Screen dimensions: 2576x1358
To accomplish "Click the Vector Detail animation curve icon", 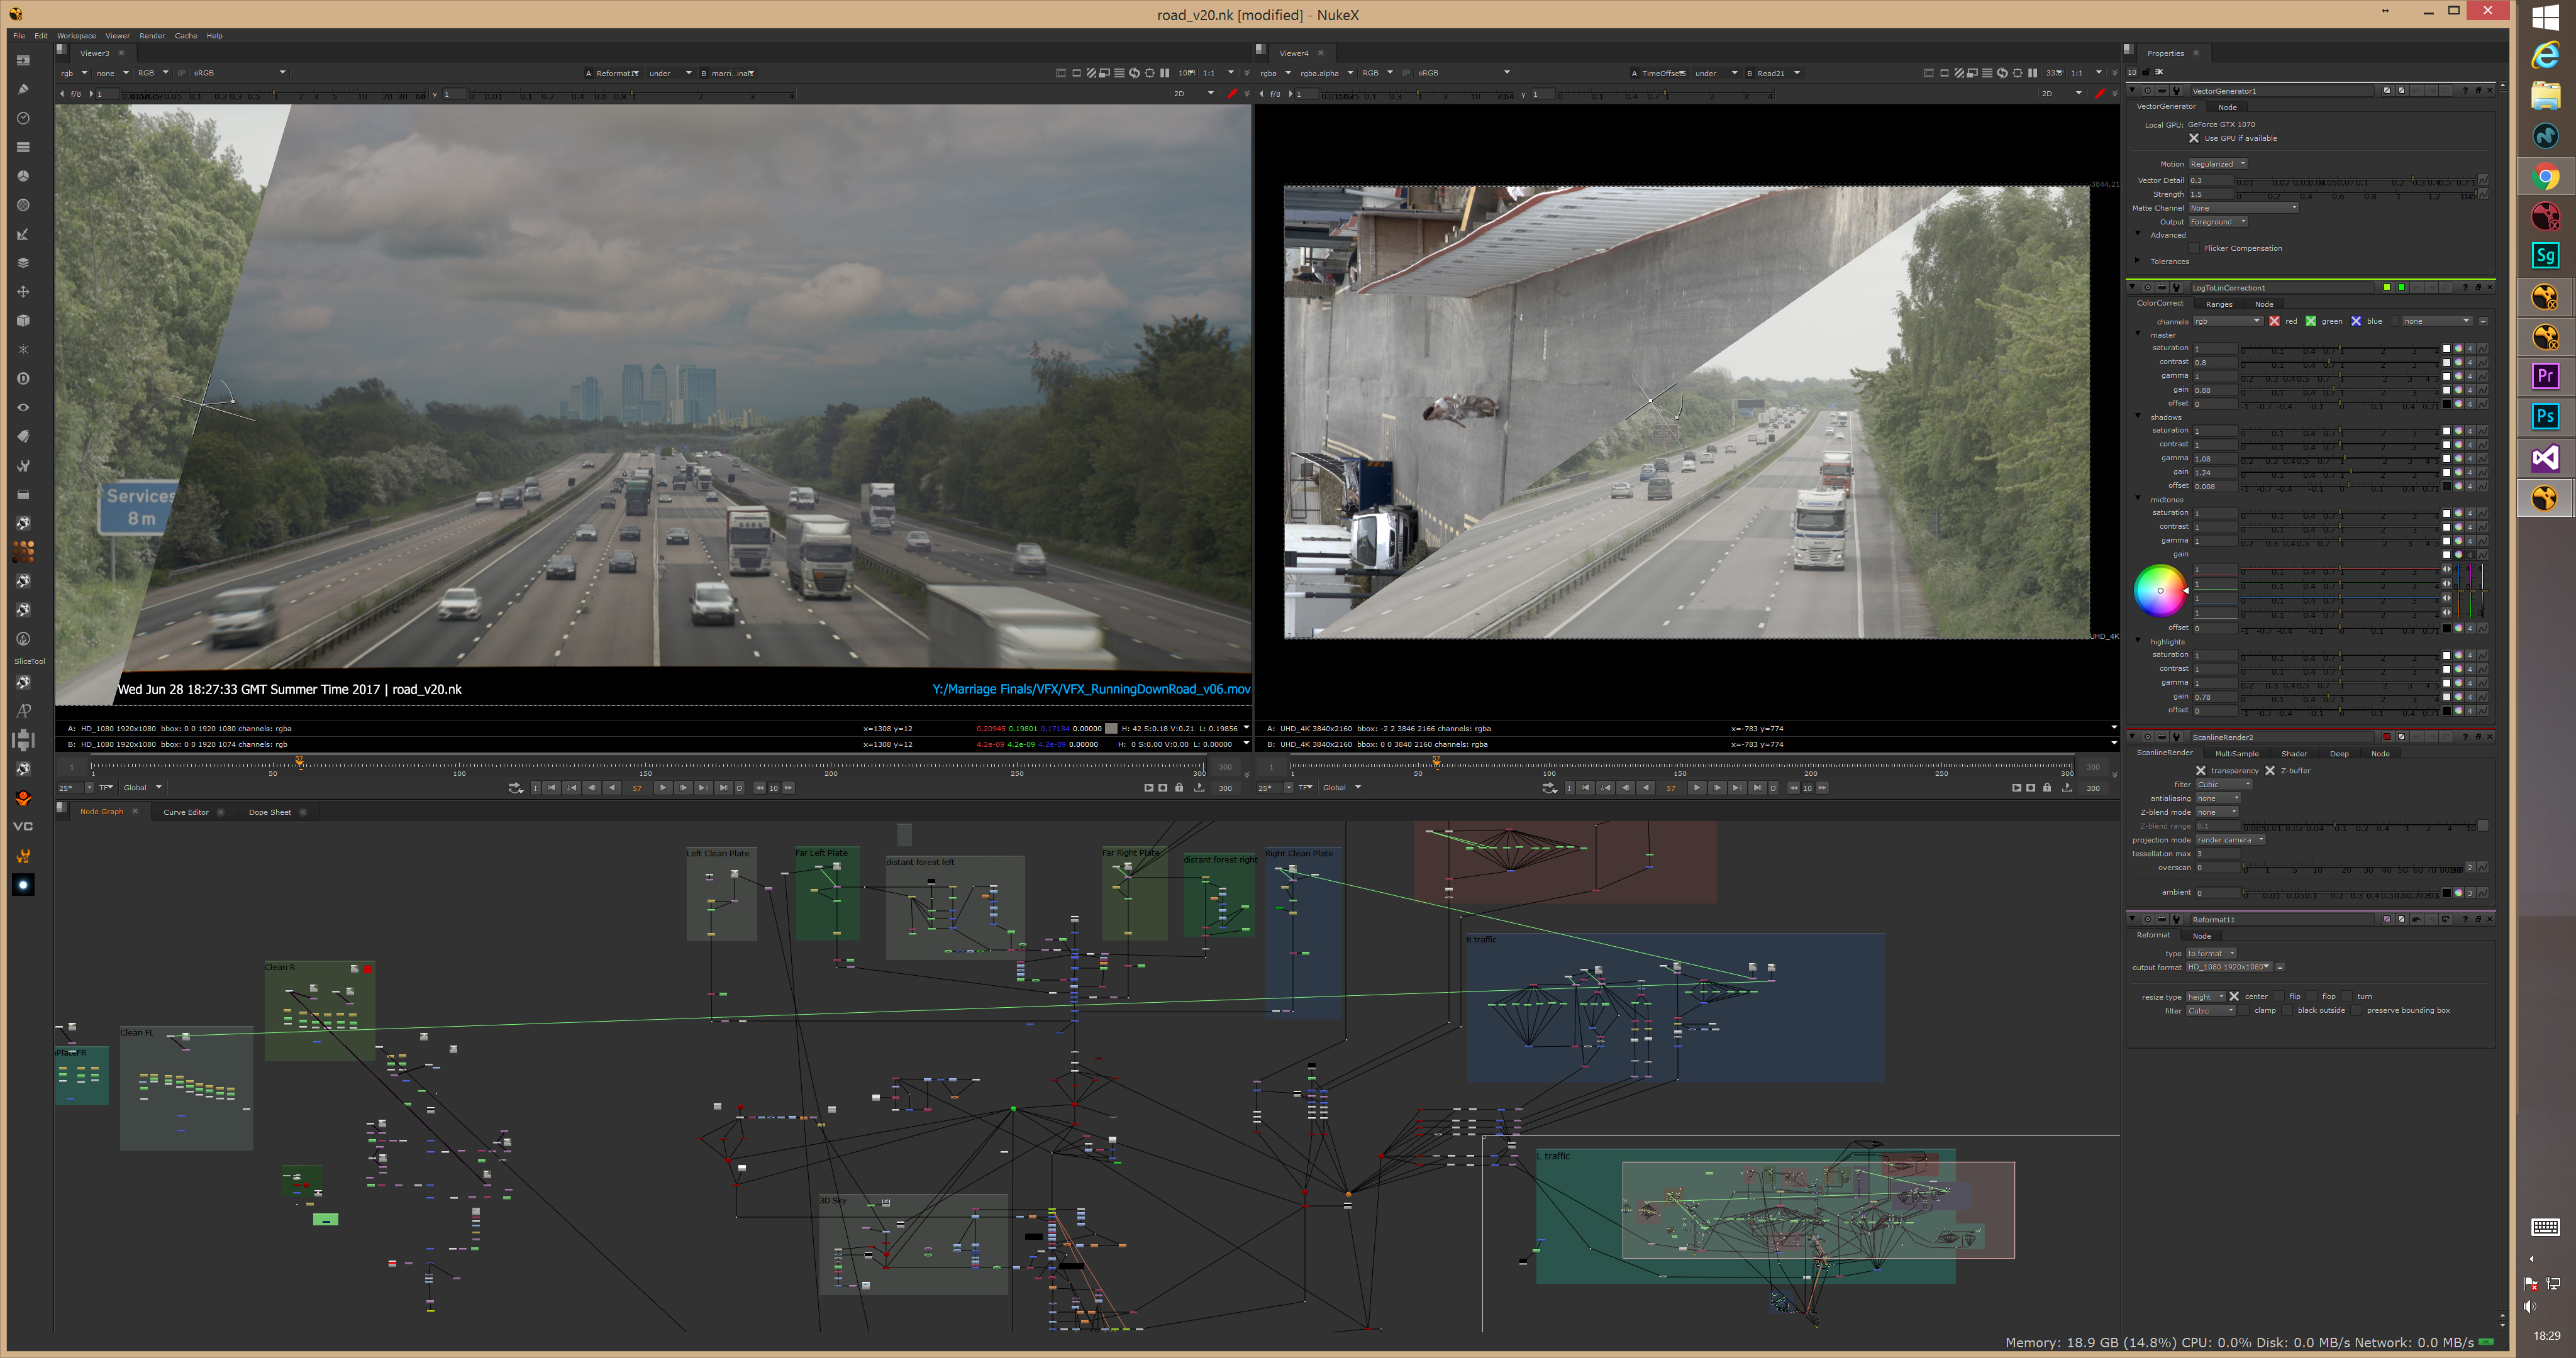I will pyautogui.click(x=2483, y=181).
